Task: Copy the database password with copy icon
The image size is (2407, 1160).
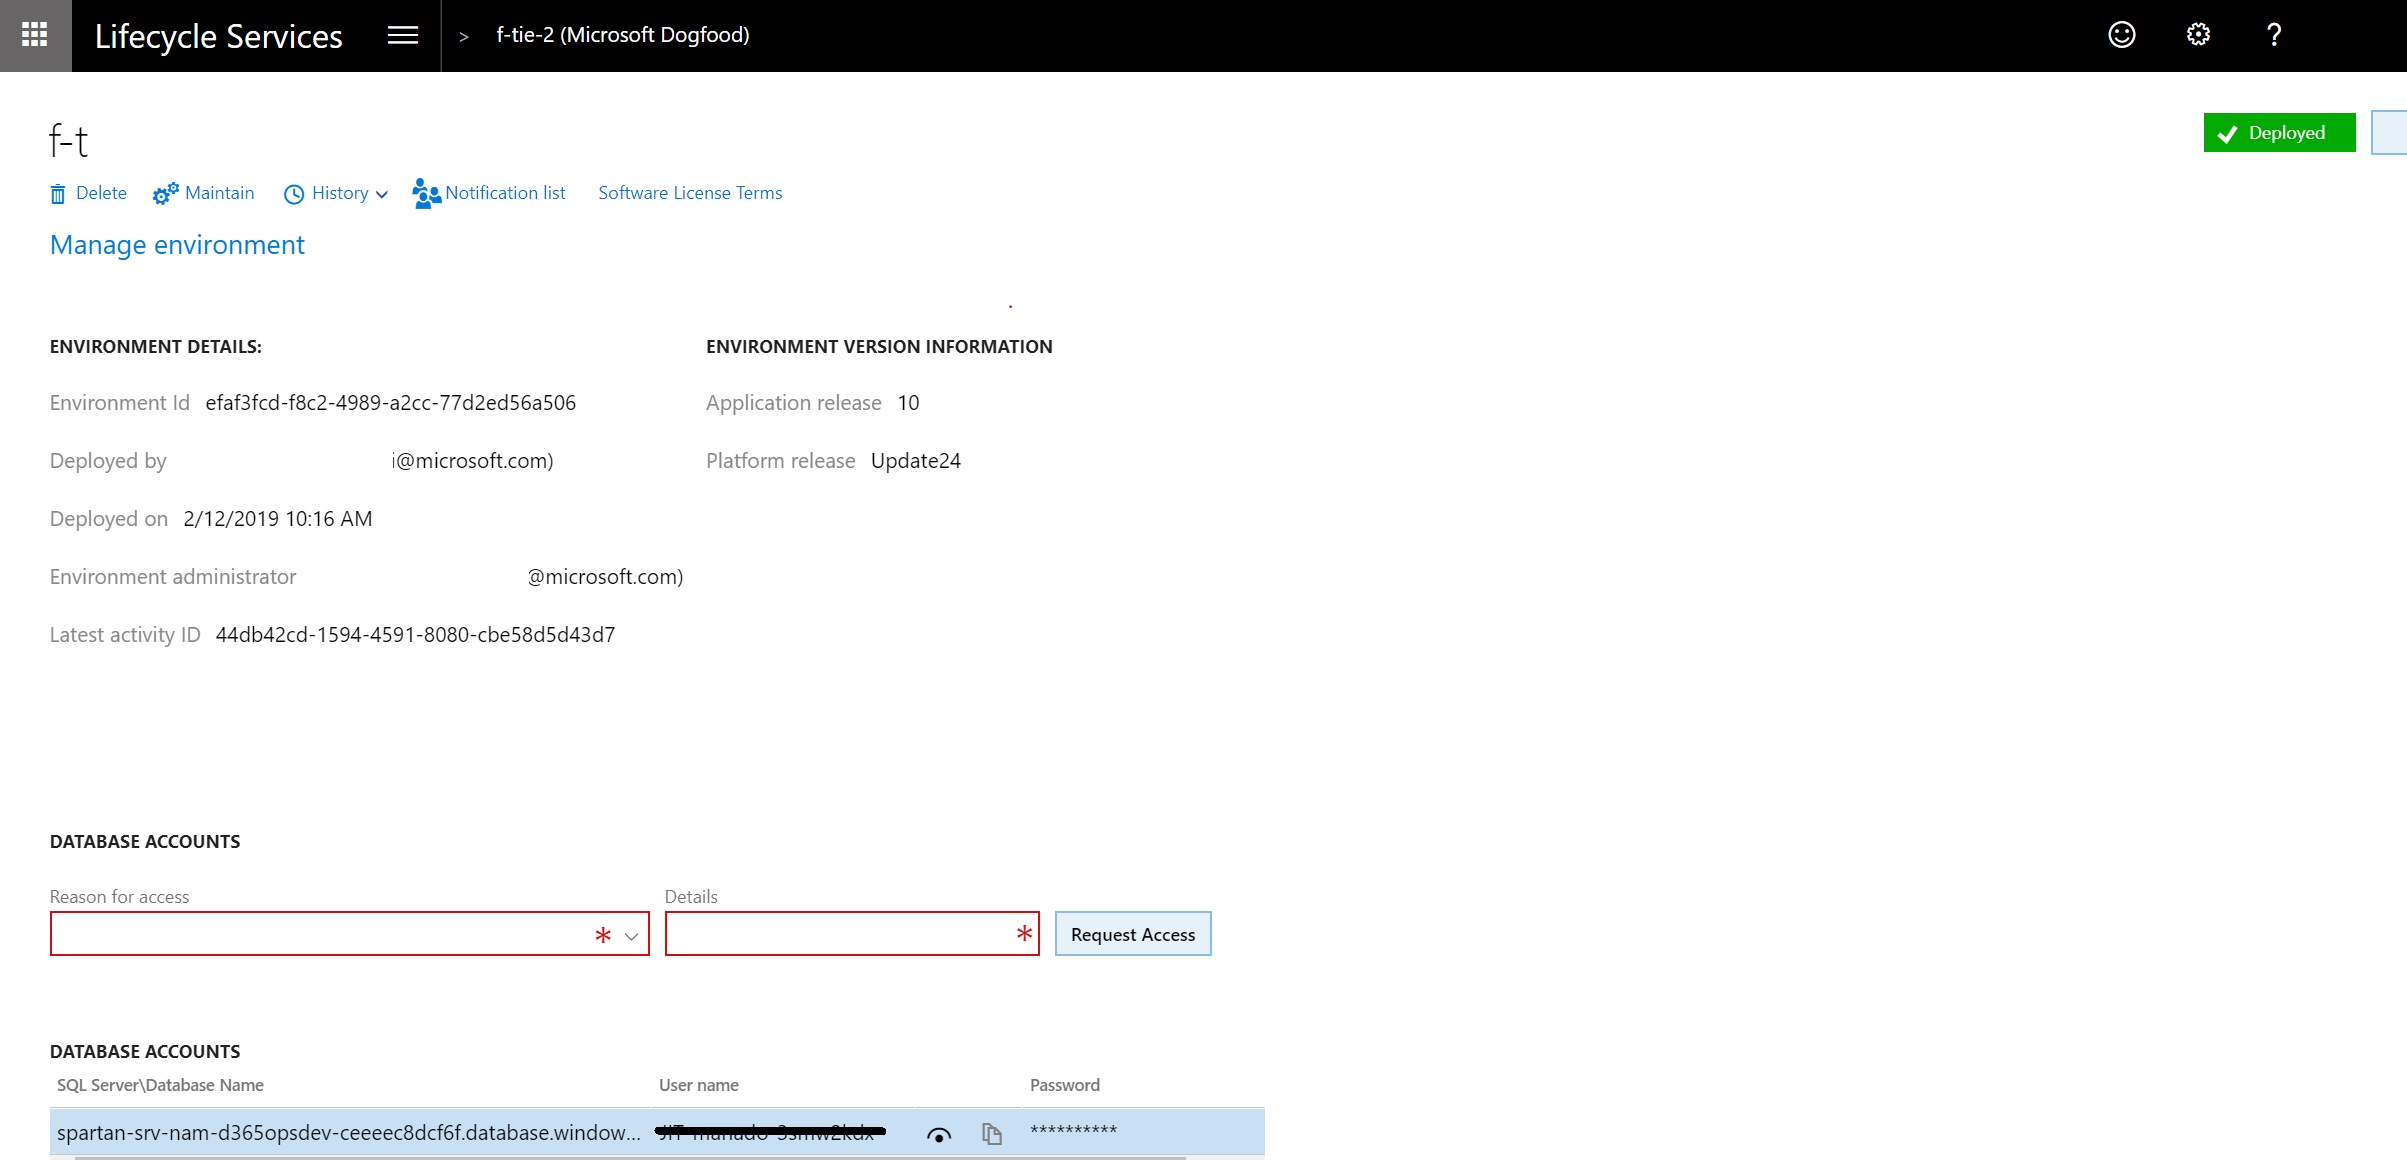Action: click(991, 1133)
